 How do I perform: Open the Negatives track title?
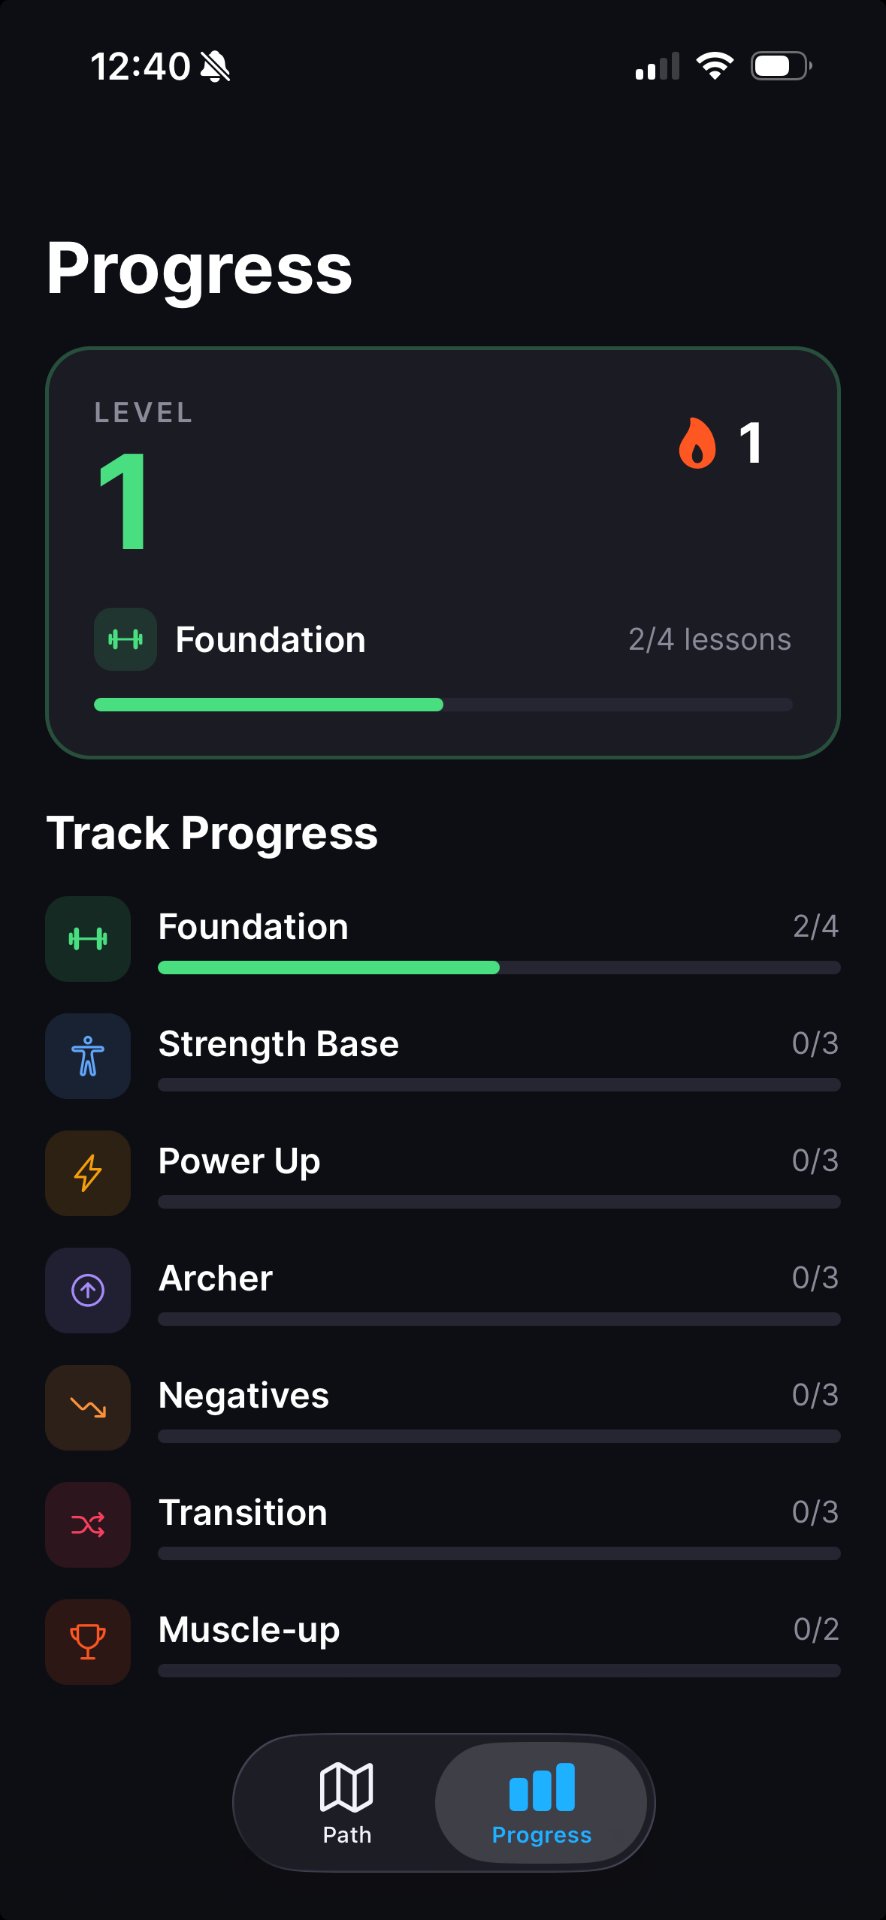pyautogui.click(x=244, y=1395)
